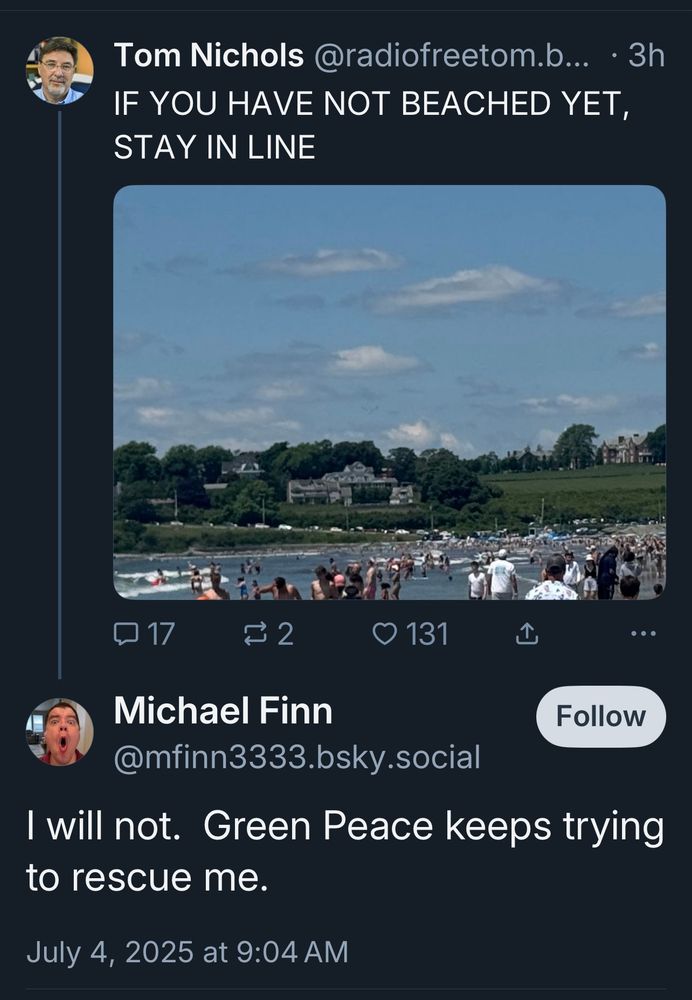
Task: Follow Michael Finn
Action: 600,717
